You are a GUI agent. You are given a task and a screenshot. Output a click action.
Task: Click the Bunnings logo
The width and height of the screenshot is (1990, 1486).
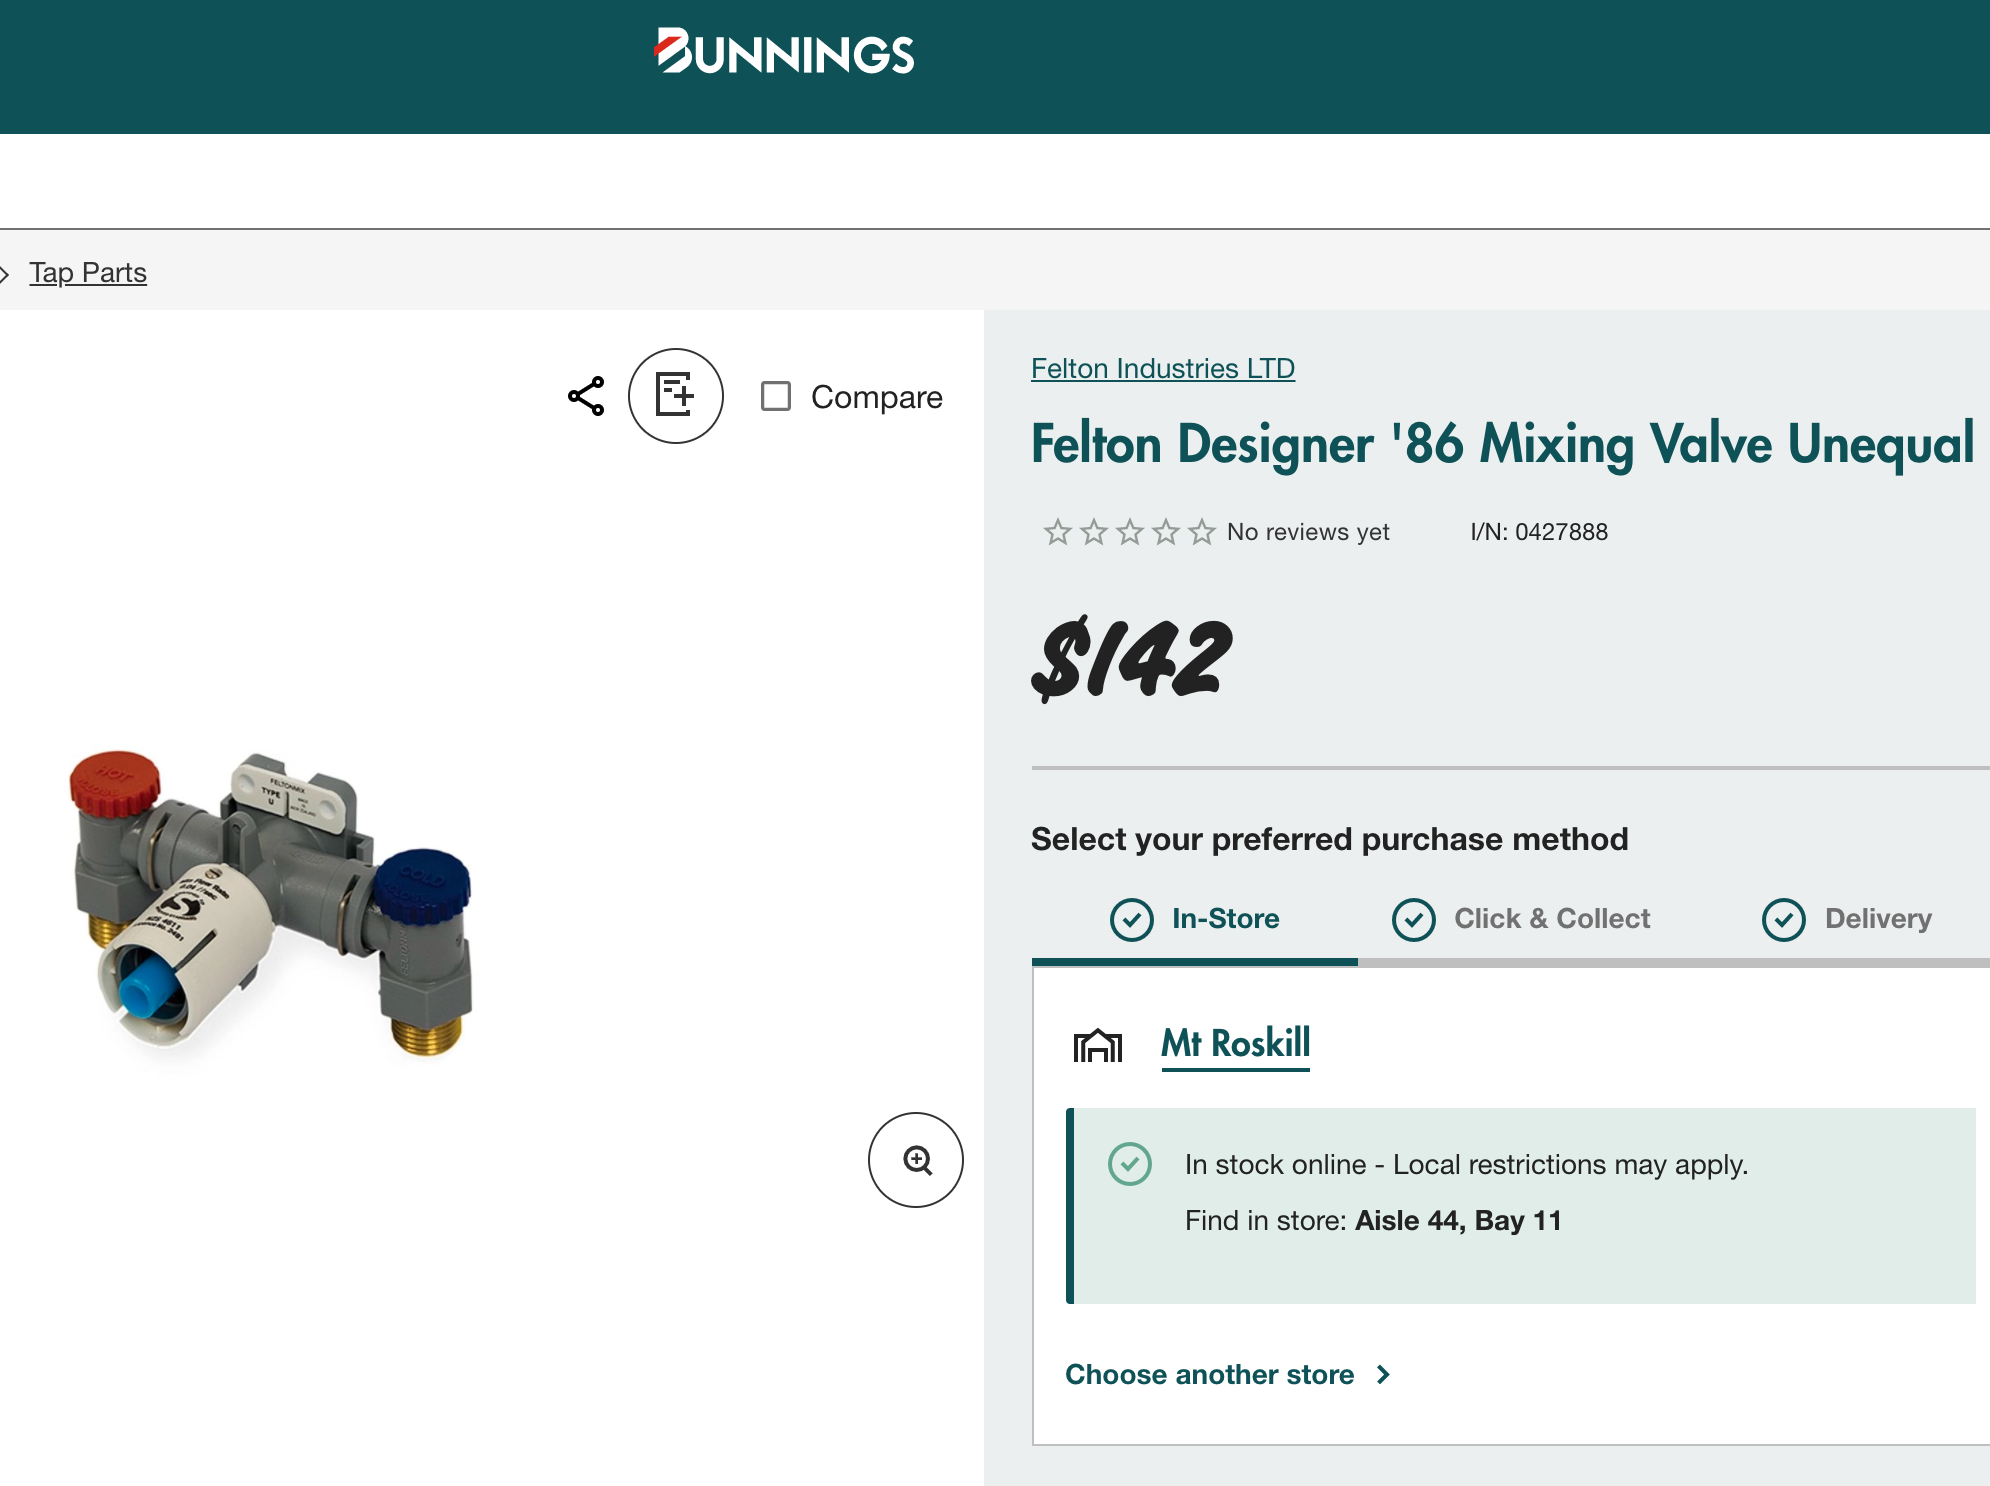[x=785, y=52]
